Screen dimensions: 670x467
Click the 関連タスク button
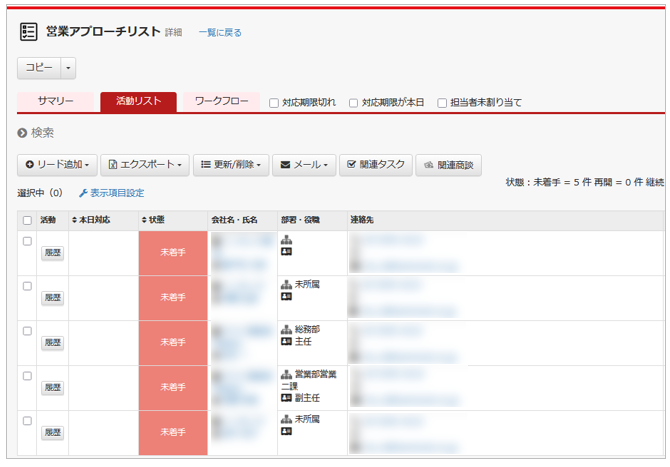click(375, 165)
